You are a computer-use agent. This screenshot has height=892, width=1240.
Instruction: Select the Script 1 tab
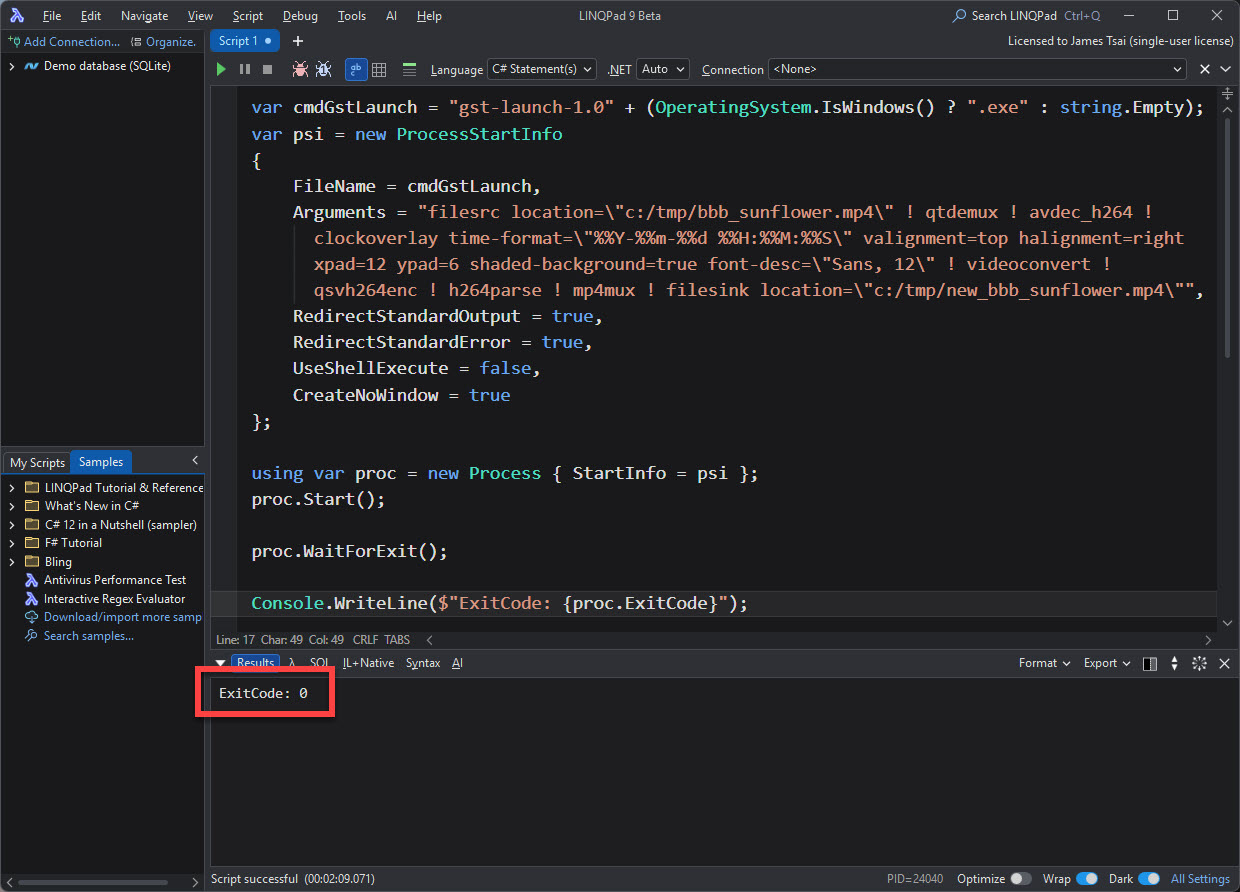245,41
